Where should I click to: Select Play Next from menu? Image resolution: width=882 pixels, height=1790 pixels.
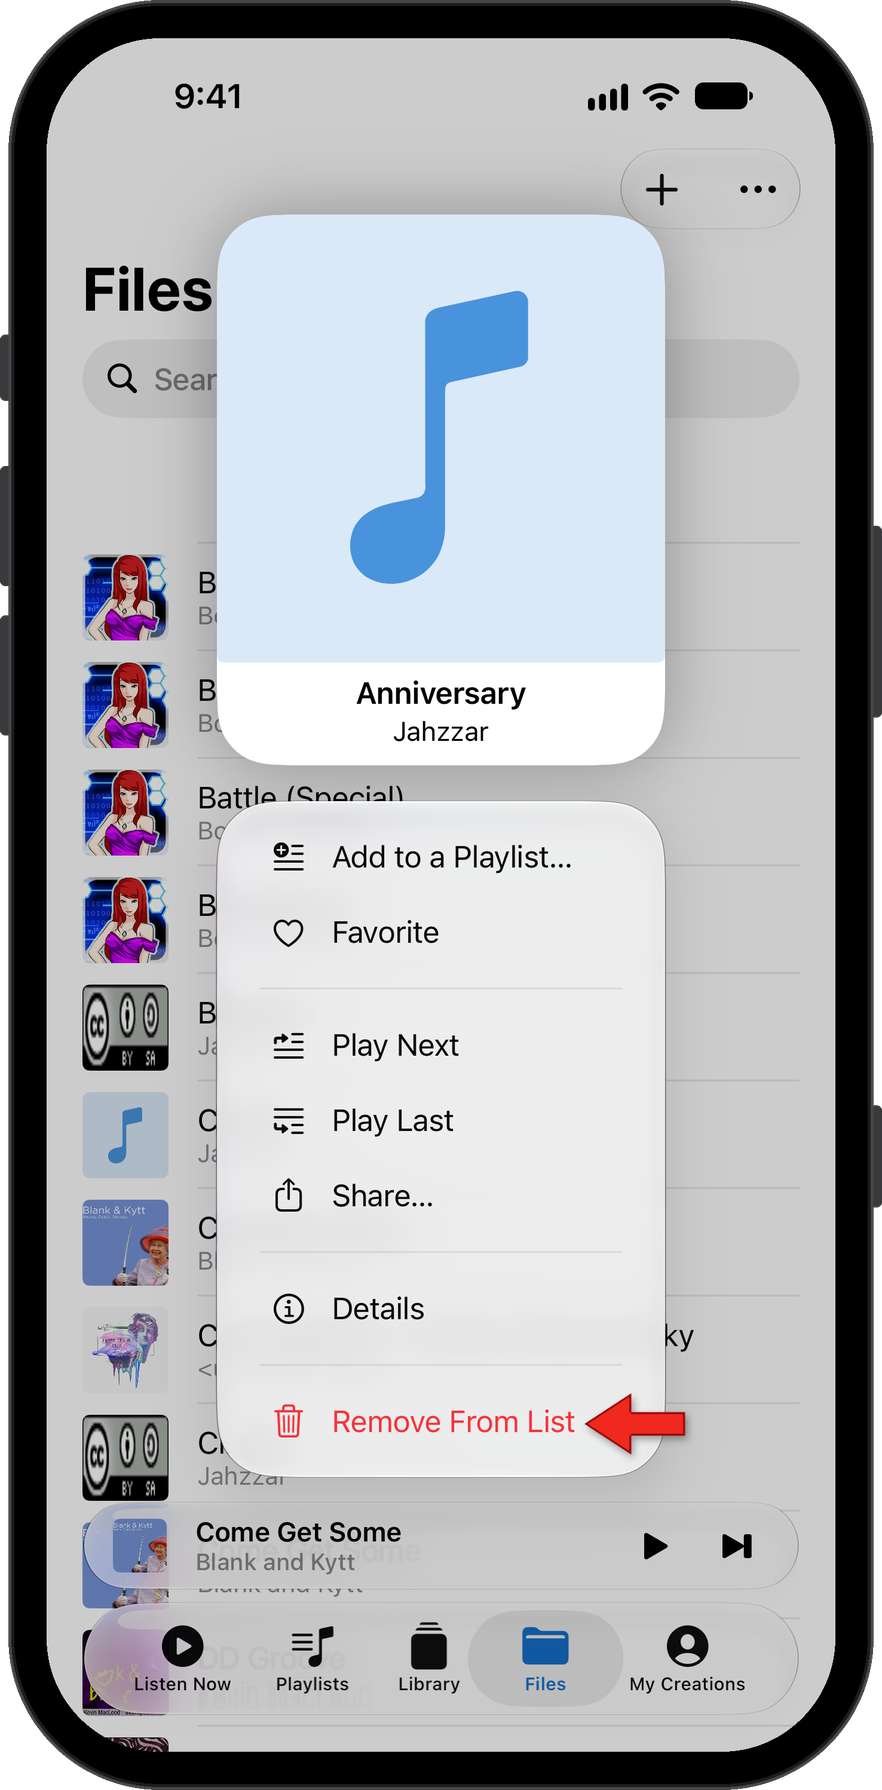441,1046
